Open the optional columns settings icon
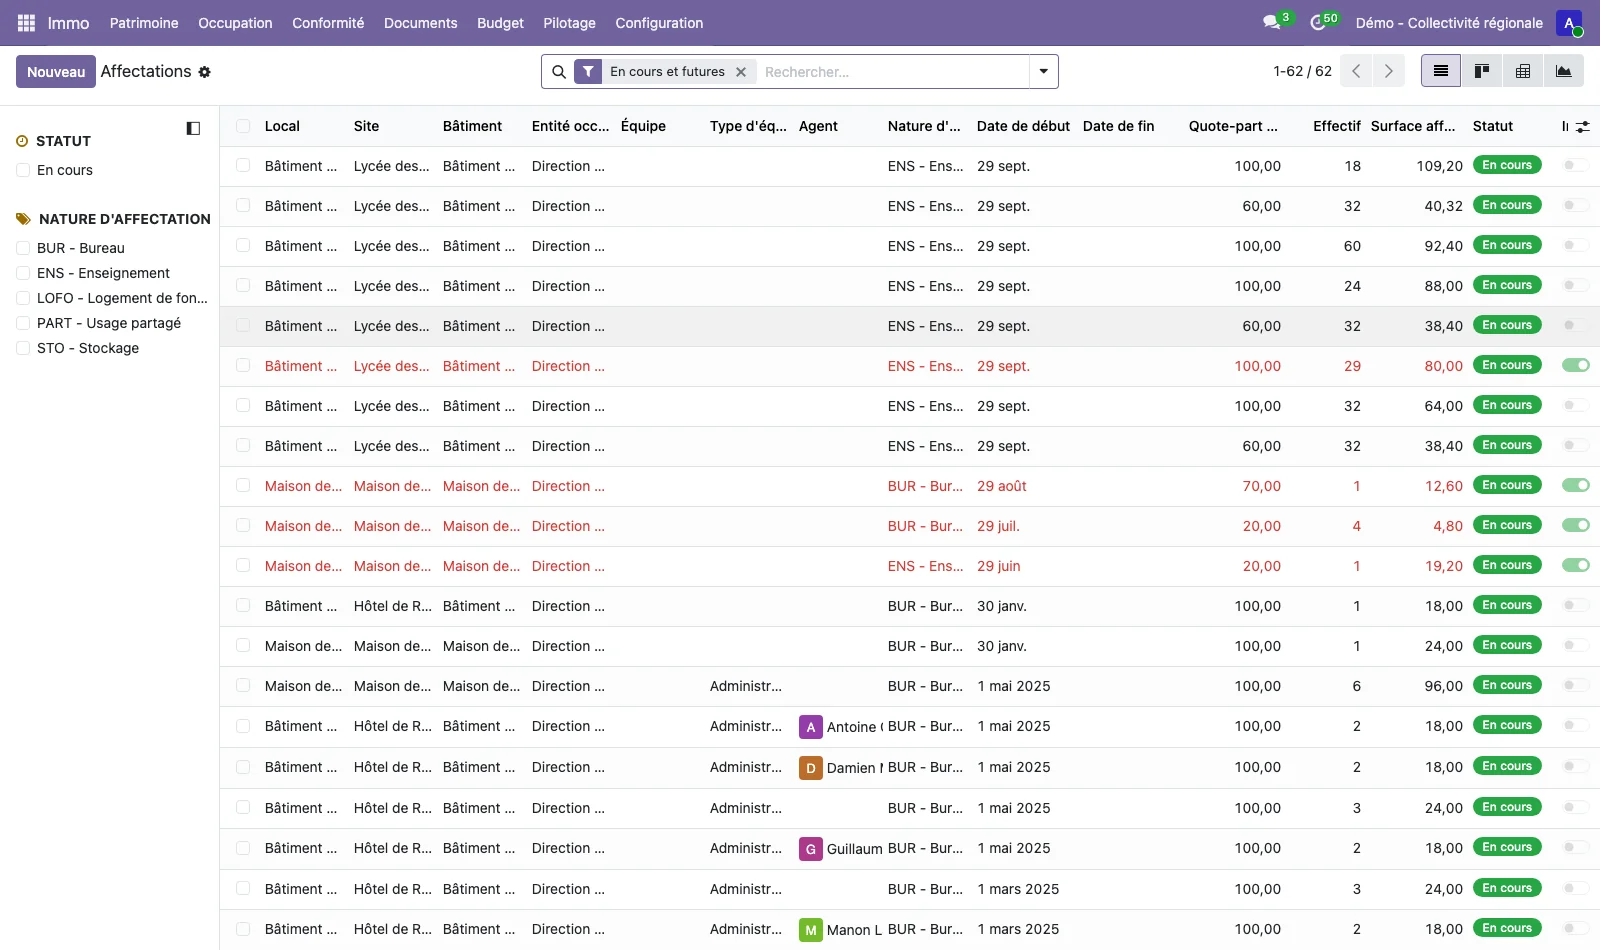This screenshot has height=950, width=1600. 1582,127
